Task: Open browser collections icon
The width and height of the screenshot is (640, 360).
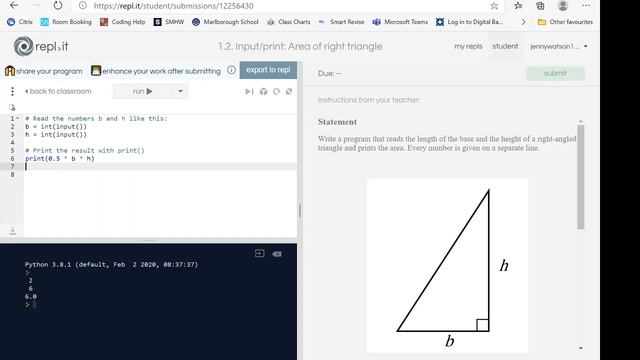Action: point(540,6)
